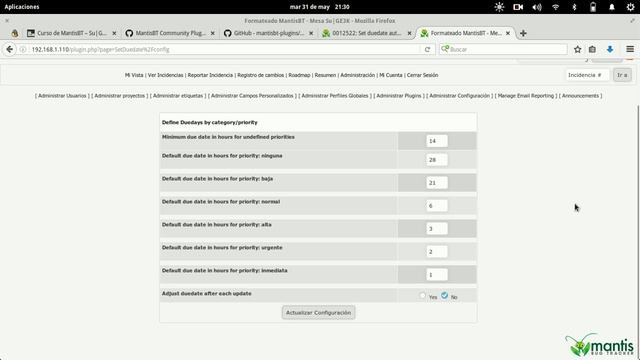The height and width of the screenshot is (360, 640).
Task: Close the GitHub mantisbt-plugins tab
Action: [311, 33]
